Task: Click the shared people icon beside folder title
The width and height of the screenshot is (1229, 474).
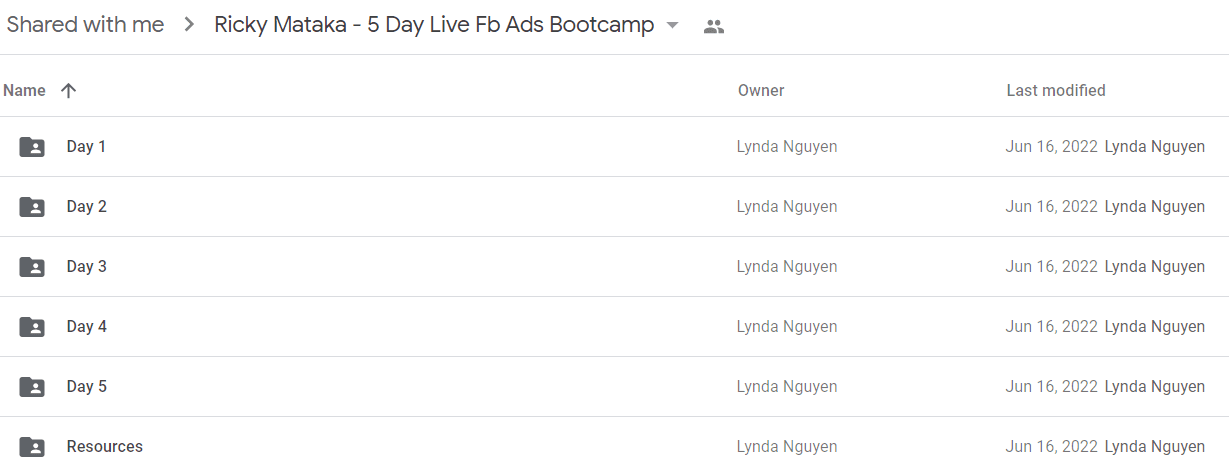Action: pos(713,27)
